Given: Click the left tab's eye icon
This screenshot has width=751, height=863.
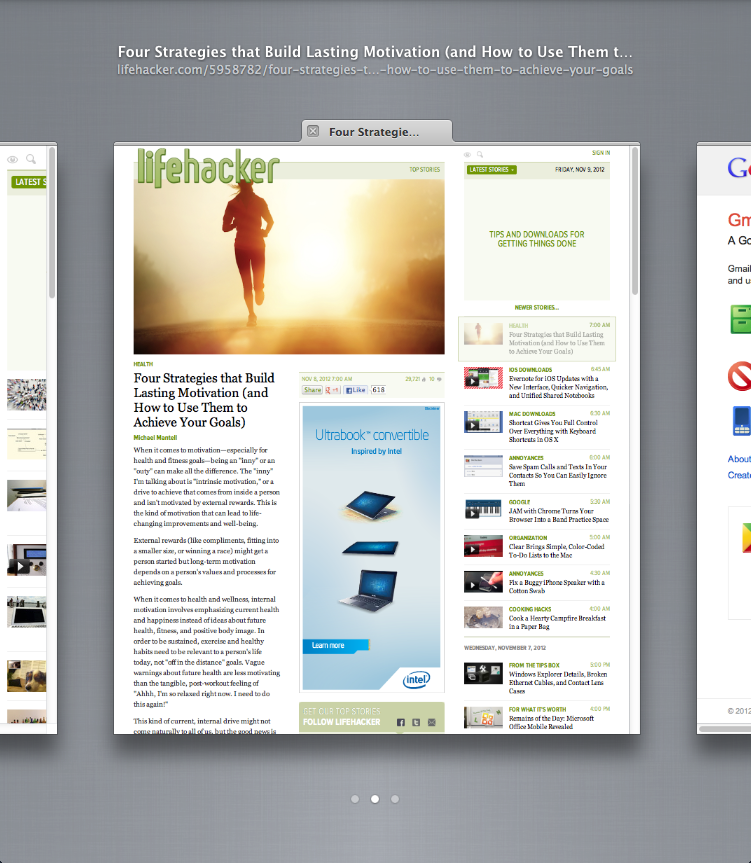Looking at the screenshot, I should click(x=13, y=159).
